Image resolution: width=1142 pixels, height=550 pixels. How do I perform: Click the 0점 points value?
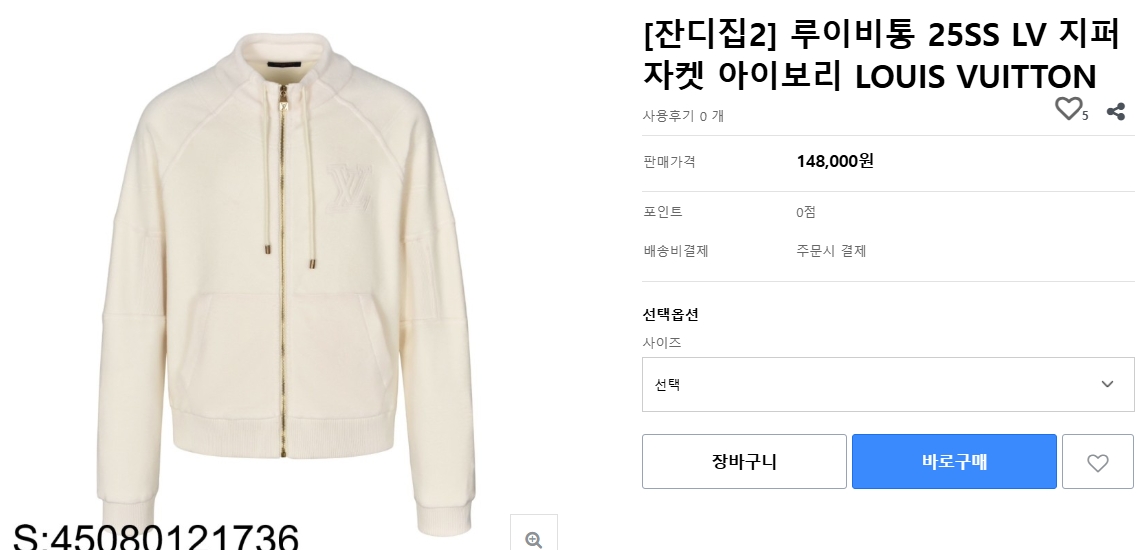(x=807, y=212)
